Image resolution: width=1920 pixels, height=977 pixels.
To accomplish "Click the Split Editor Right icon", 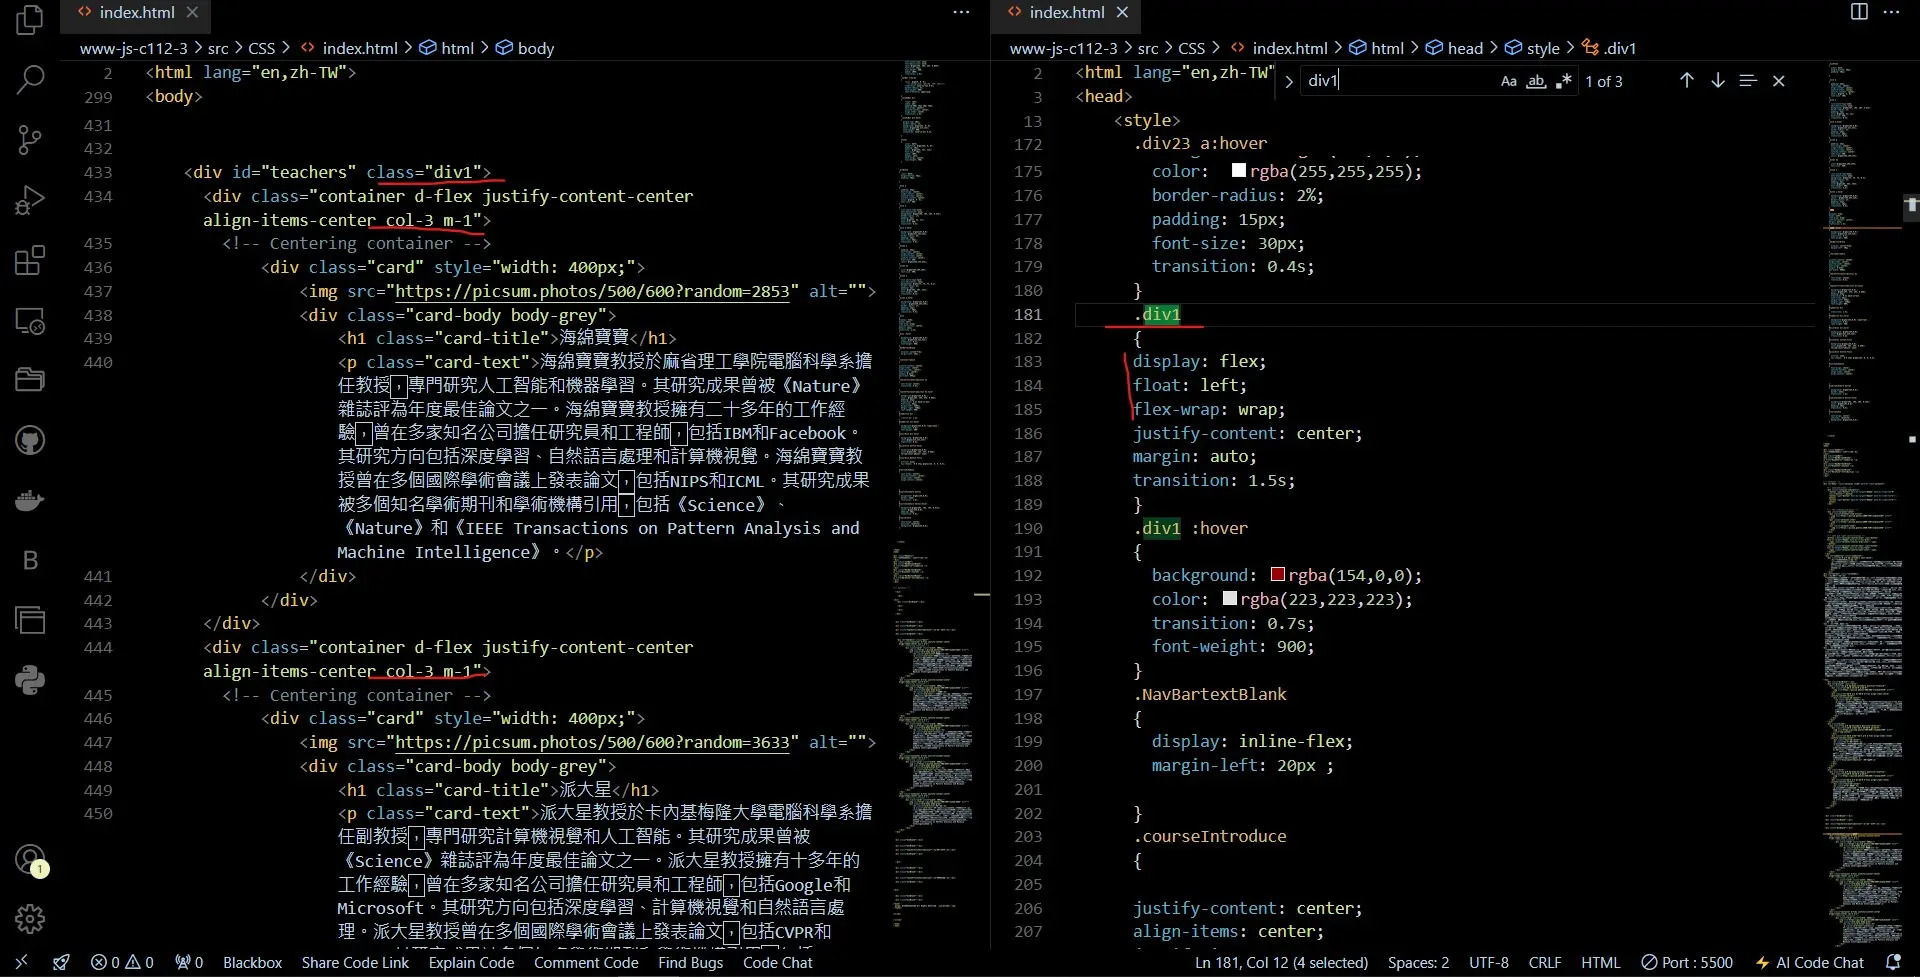I will (x=1859, y=12).
